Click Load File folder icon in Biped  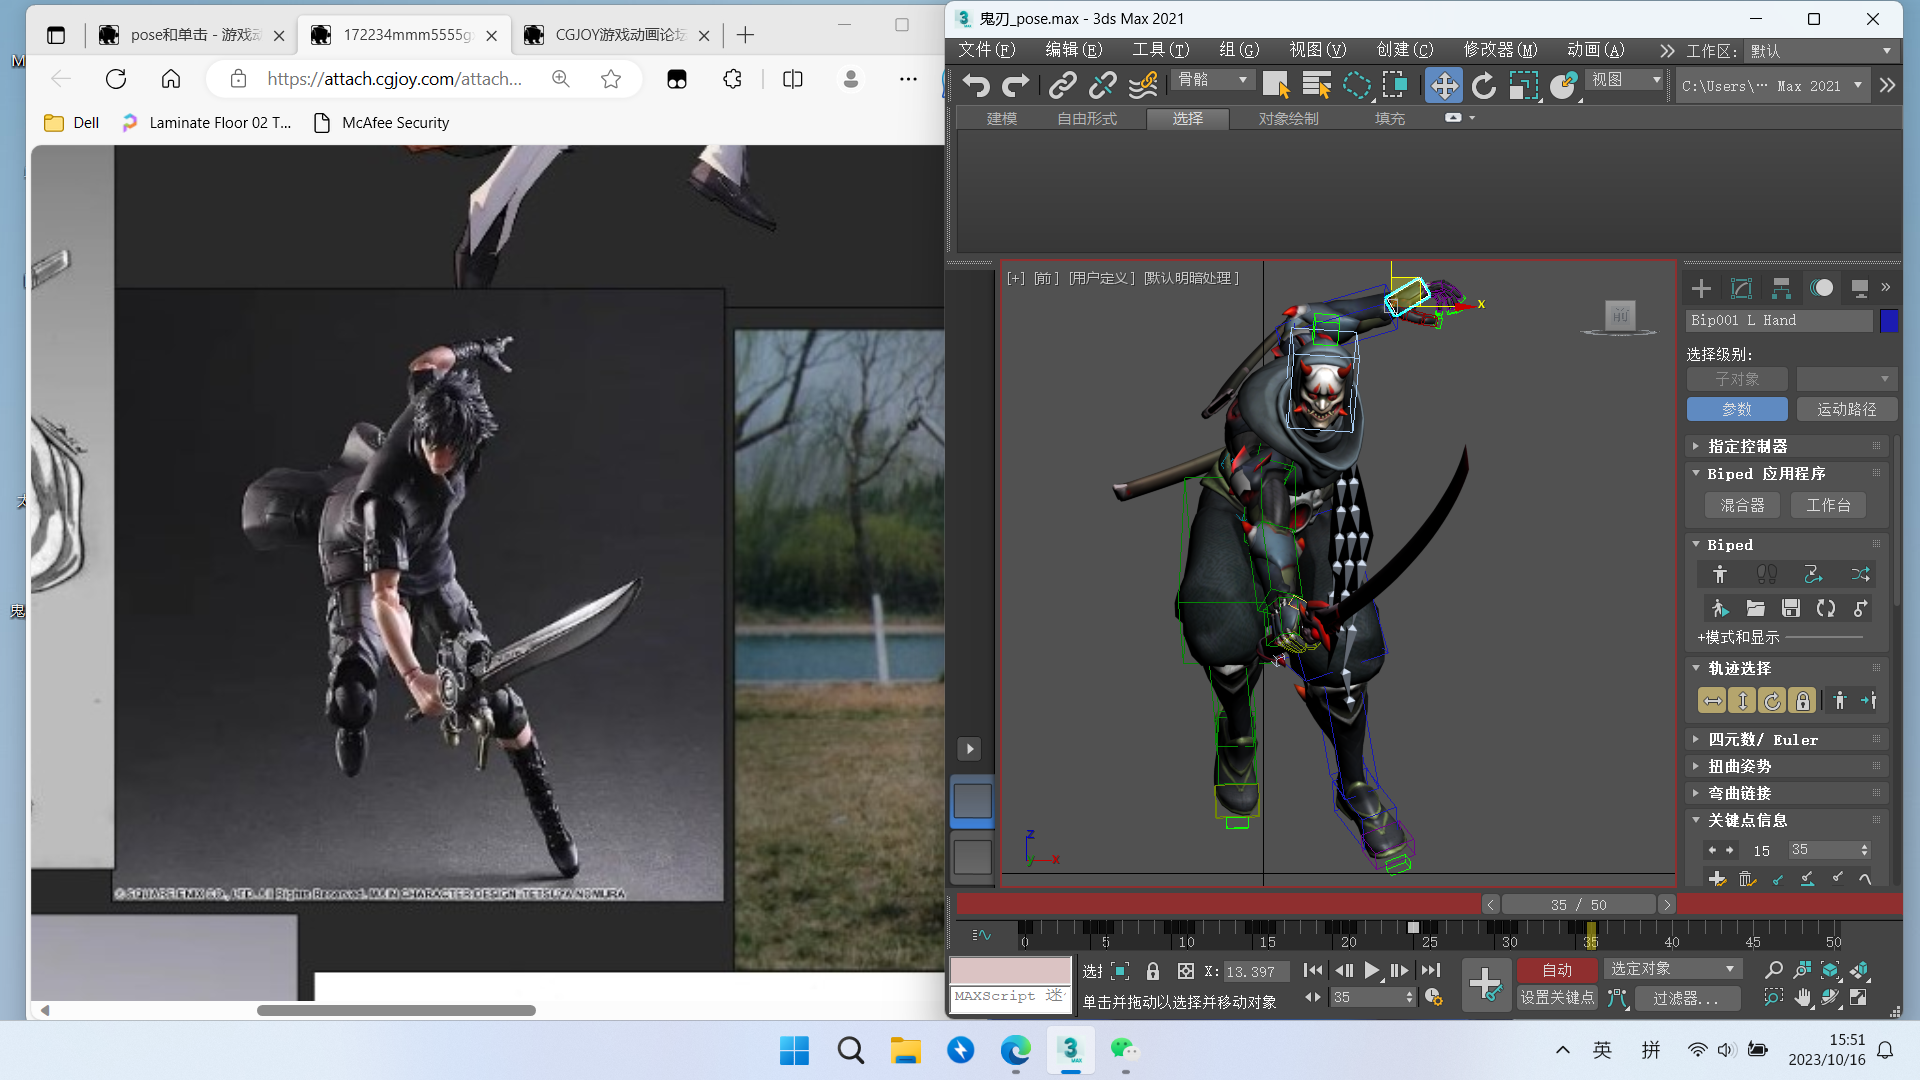(1756, 608)
